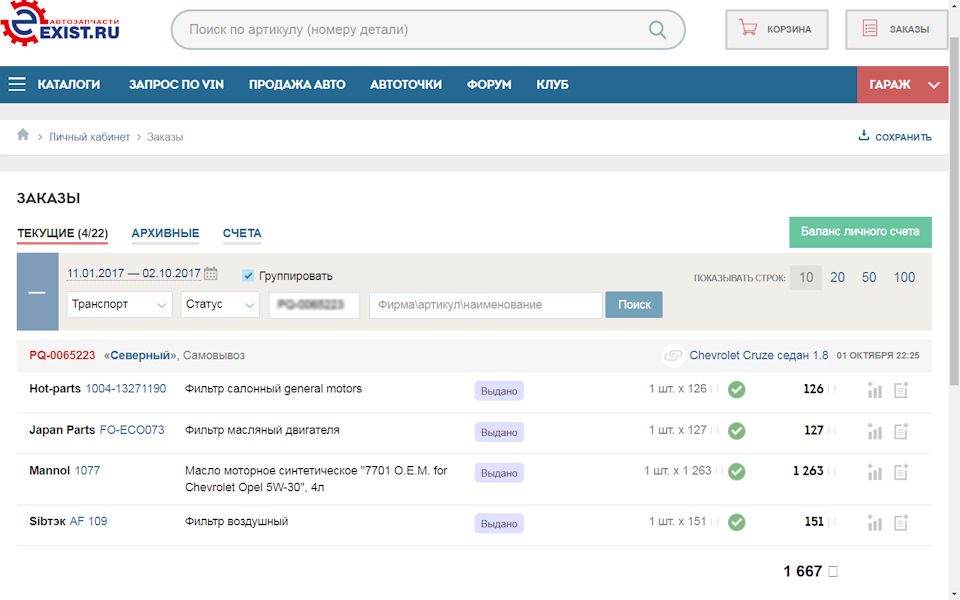960x600 pixels.
Task: Focus the Фирма\артикул\наименование field
Action: click(486, 304)
